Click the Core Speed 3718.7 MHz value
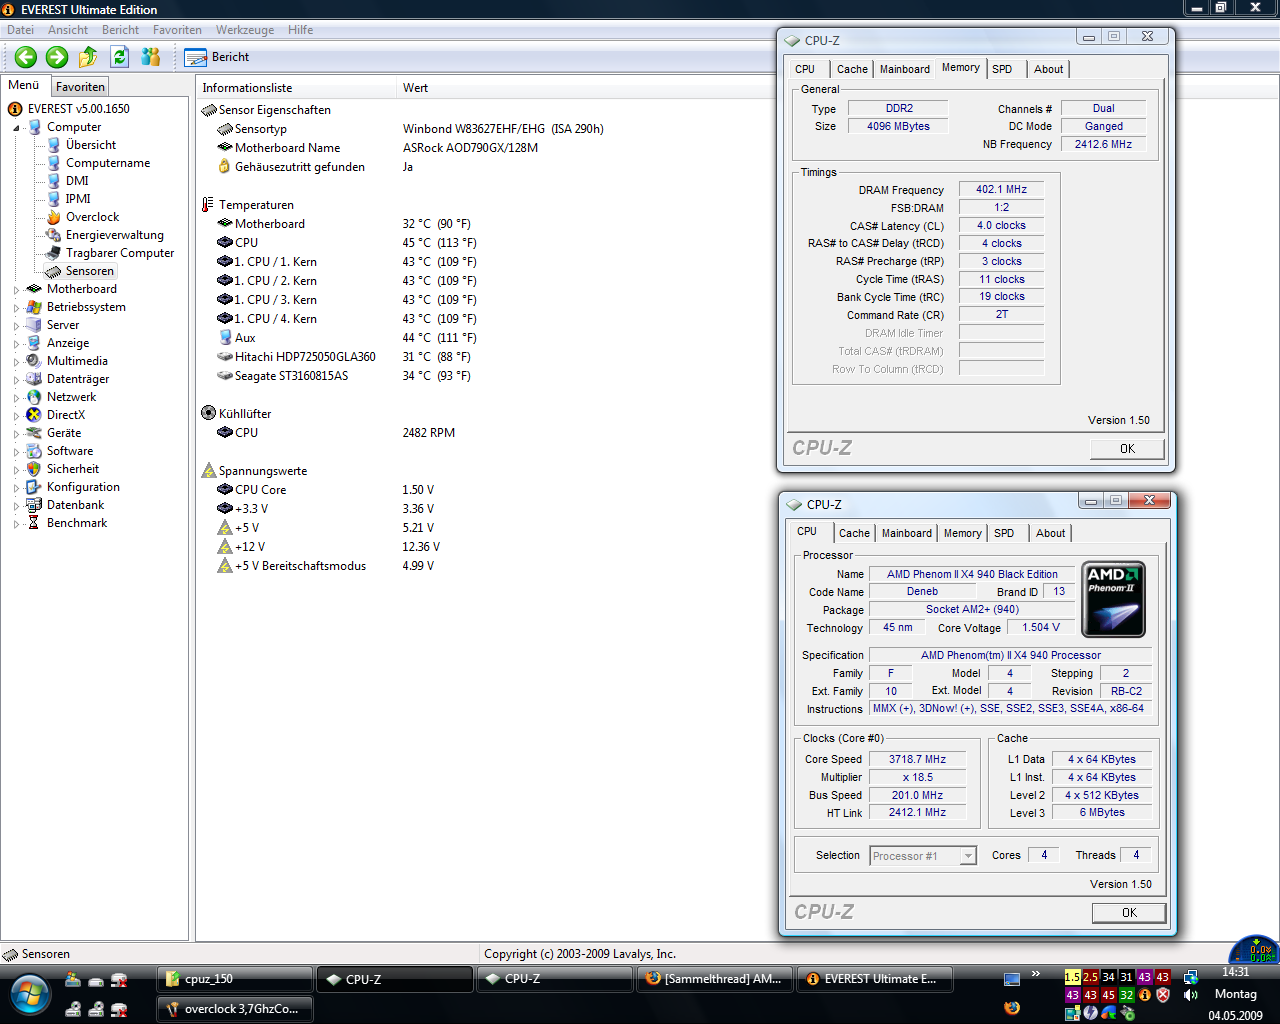 [917, 759]
